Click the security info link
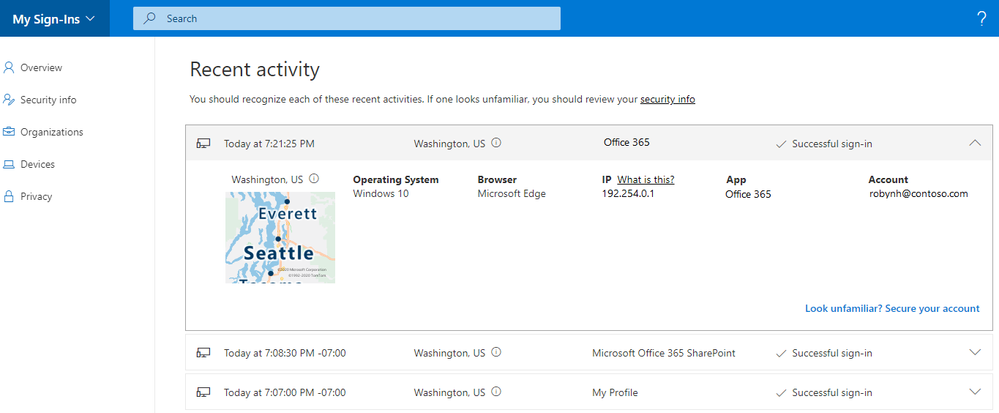Viewport: 999px width, 413px height. (x=667, y=99)
